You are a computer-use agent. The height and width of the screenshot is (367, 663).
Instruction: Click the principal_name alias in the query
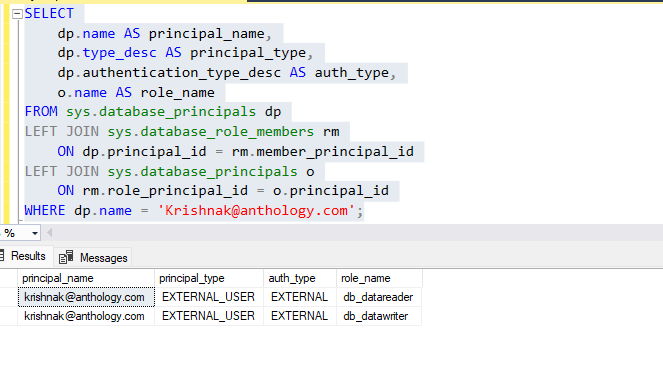[x=206, y=34]
